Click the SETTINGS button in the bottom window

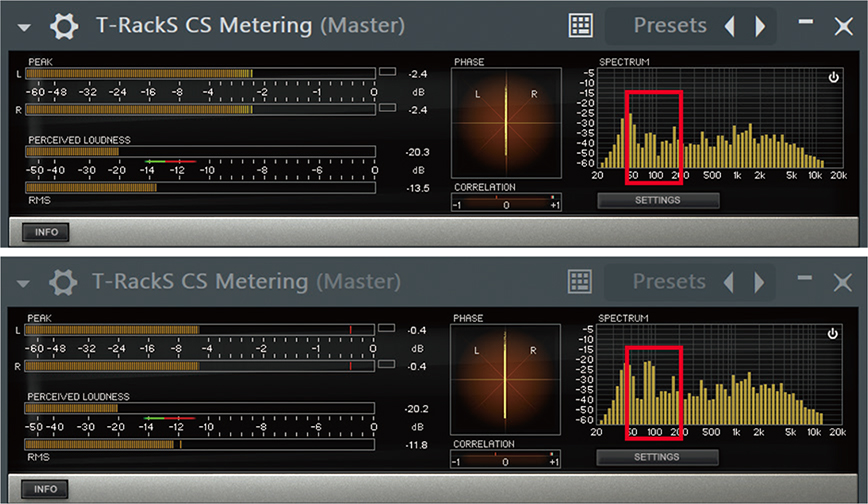click(x=657, y=457)
